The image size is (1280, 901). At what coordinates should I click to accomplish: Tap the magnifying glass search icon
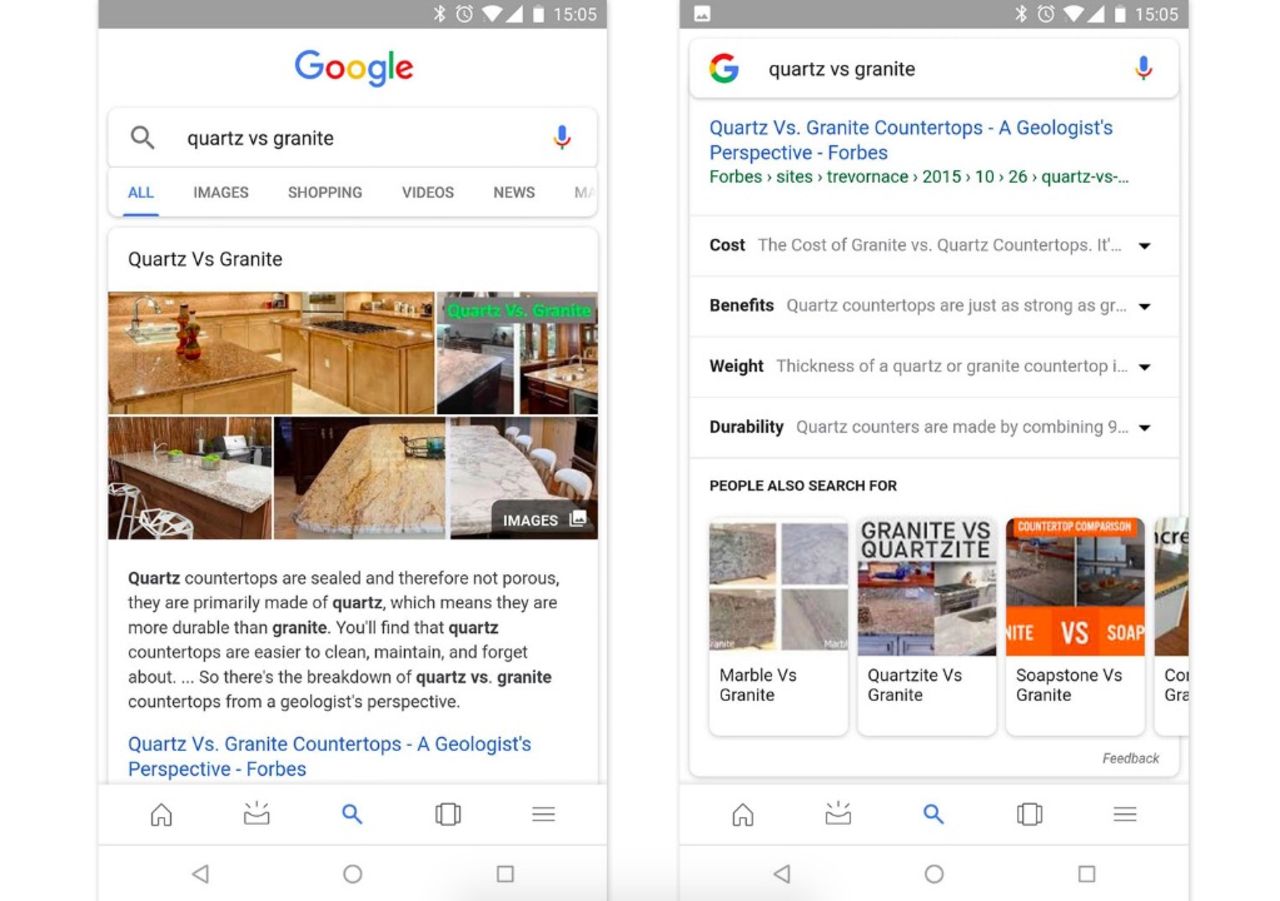[x=141, y=137]
